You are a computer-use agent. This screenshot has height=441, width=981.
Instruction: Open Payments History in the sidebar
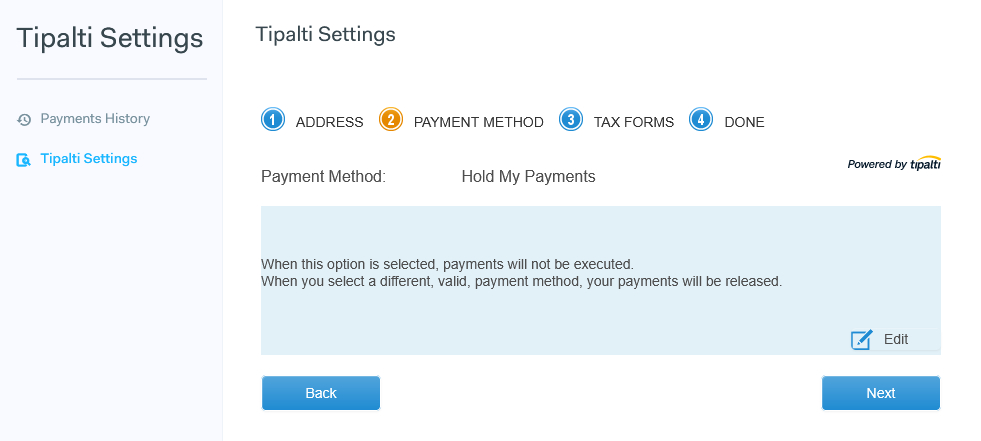pyautogui.click(x=95, y=119)
